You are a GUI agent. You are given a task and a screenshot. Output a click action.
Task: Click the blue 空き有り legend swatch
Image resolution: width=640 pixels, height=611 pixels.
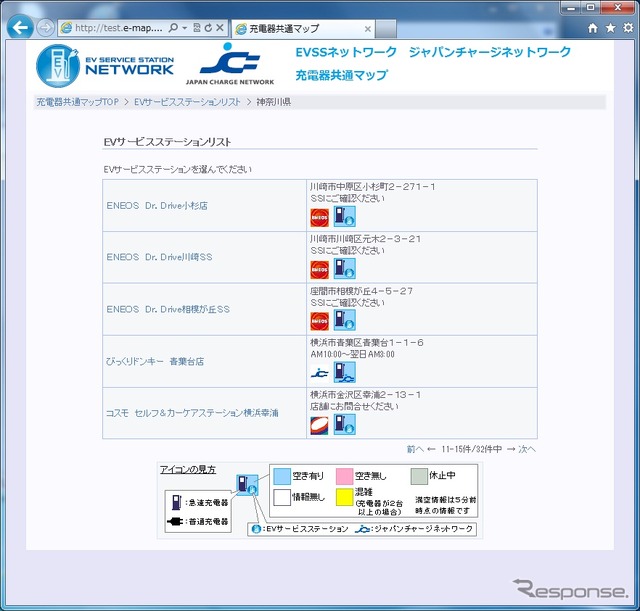282,476
